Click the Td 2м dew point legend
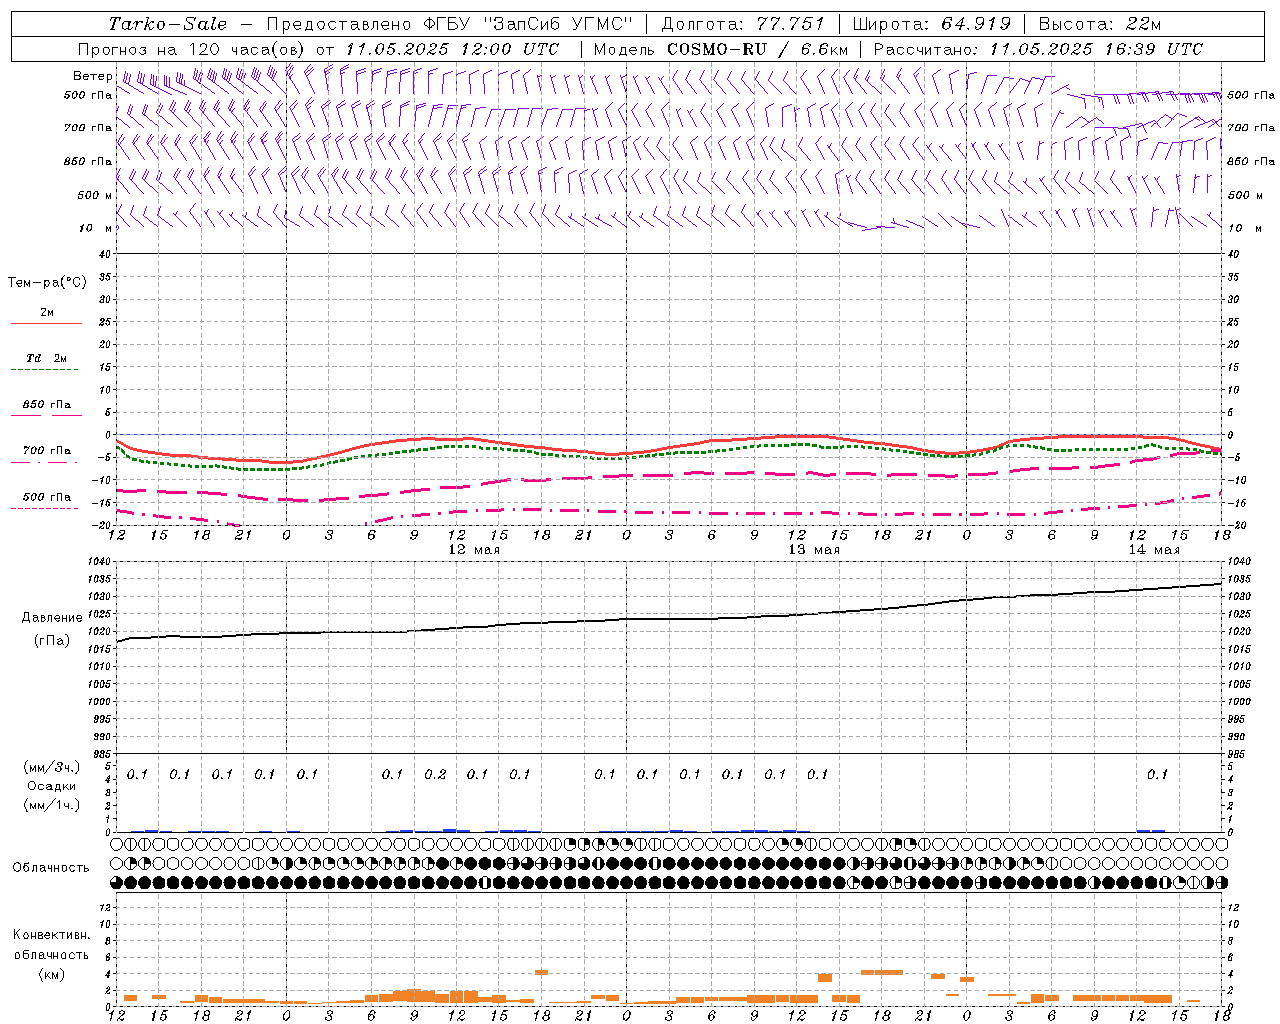 pos(46,358)
